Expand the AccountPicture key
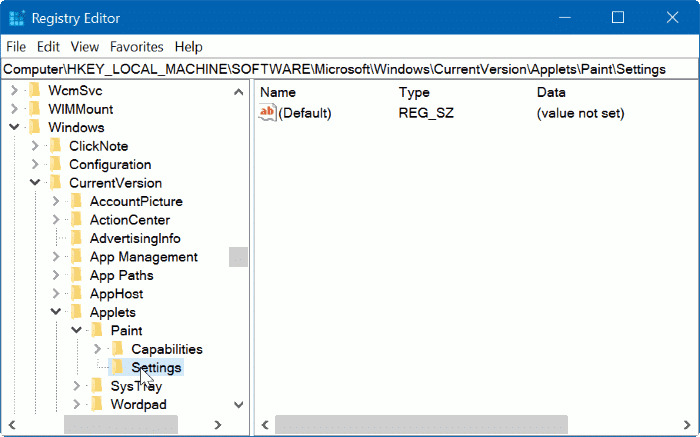Screen dimensions: 700x437 [x=56, y=201]
